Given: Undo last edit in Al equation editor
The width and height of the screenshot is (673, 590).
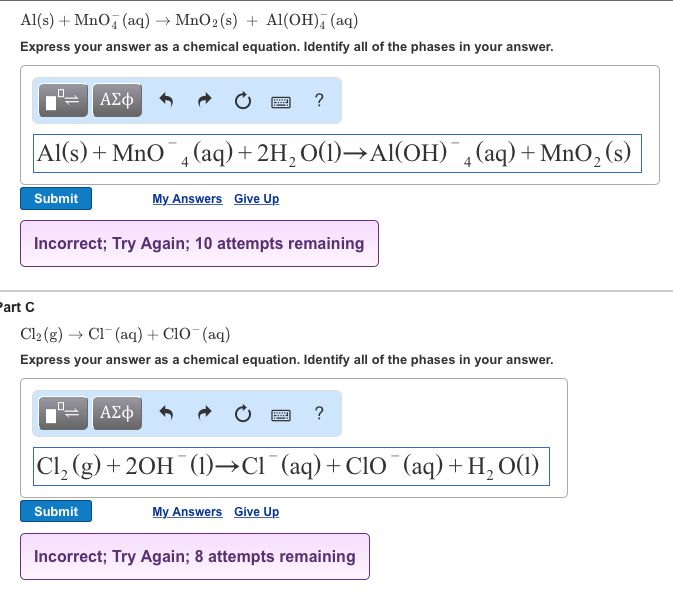Looking at the screenshot, I should [166, 100].
